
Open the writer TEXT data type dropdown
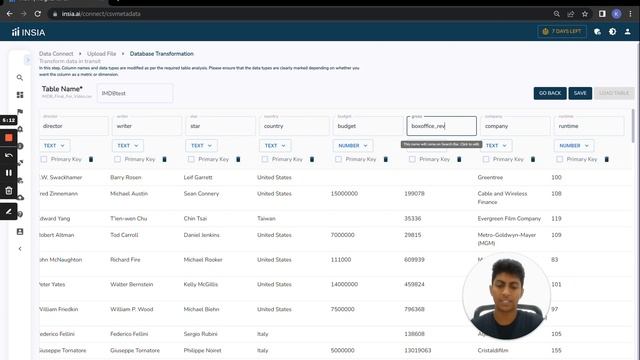coord(128,146)
